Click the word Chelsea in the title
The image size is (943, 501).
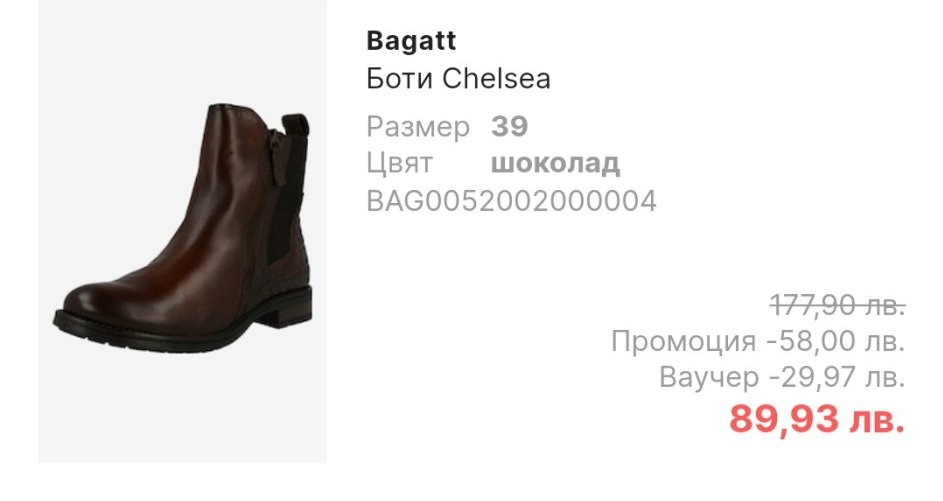tap(497, 78)
